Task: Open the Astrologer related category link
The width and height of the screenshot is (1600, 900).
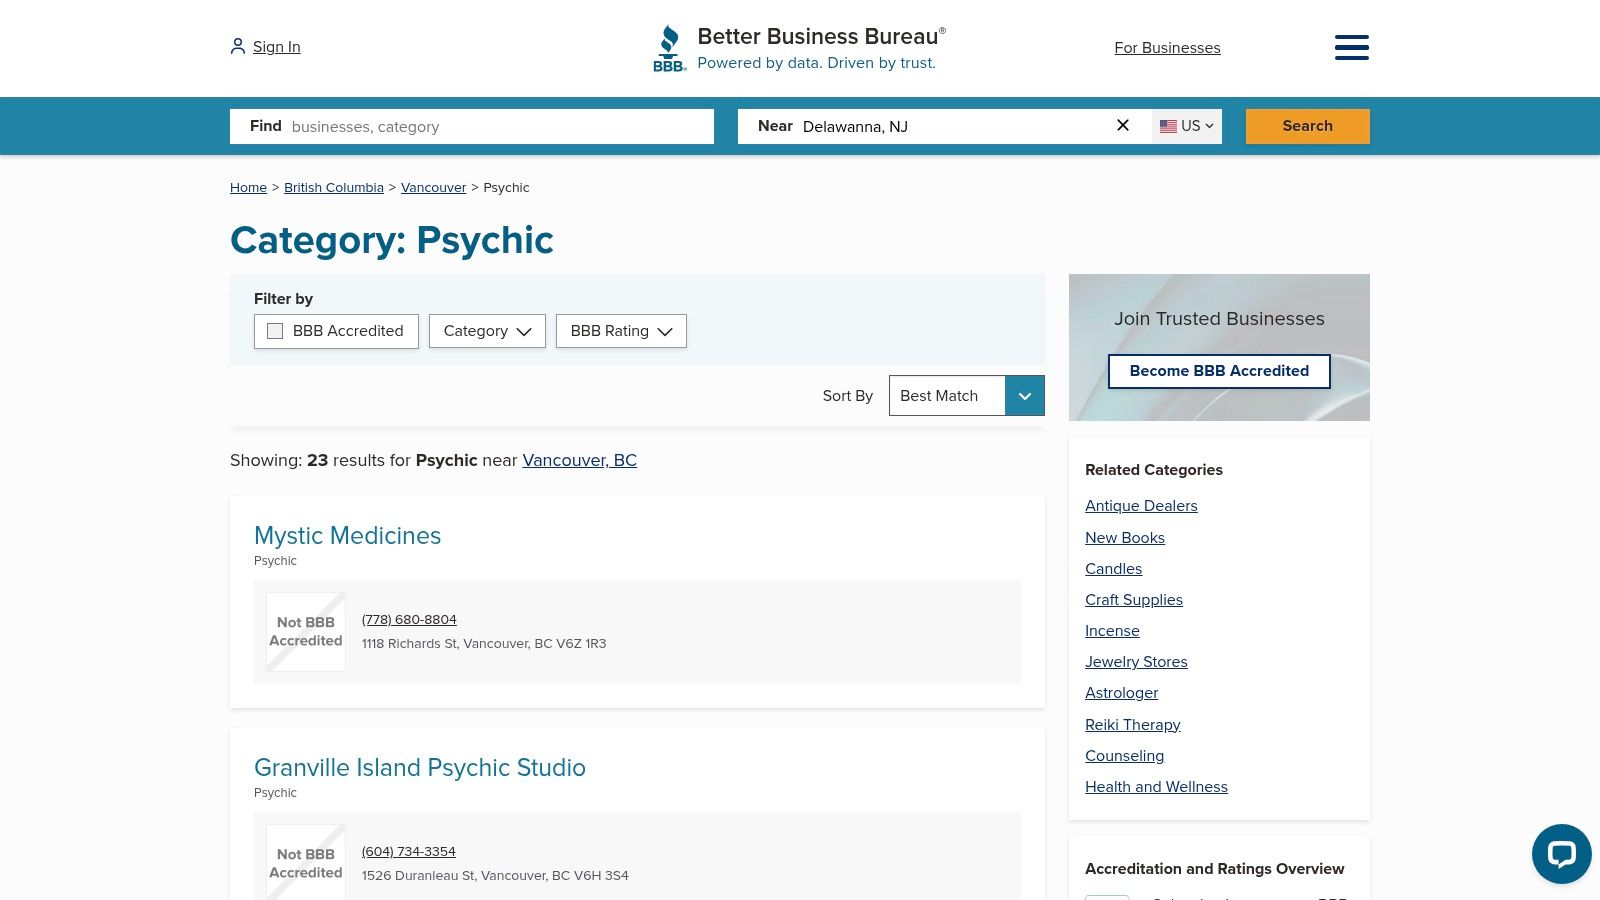Action: [x=1121, y=692]
